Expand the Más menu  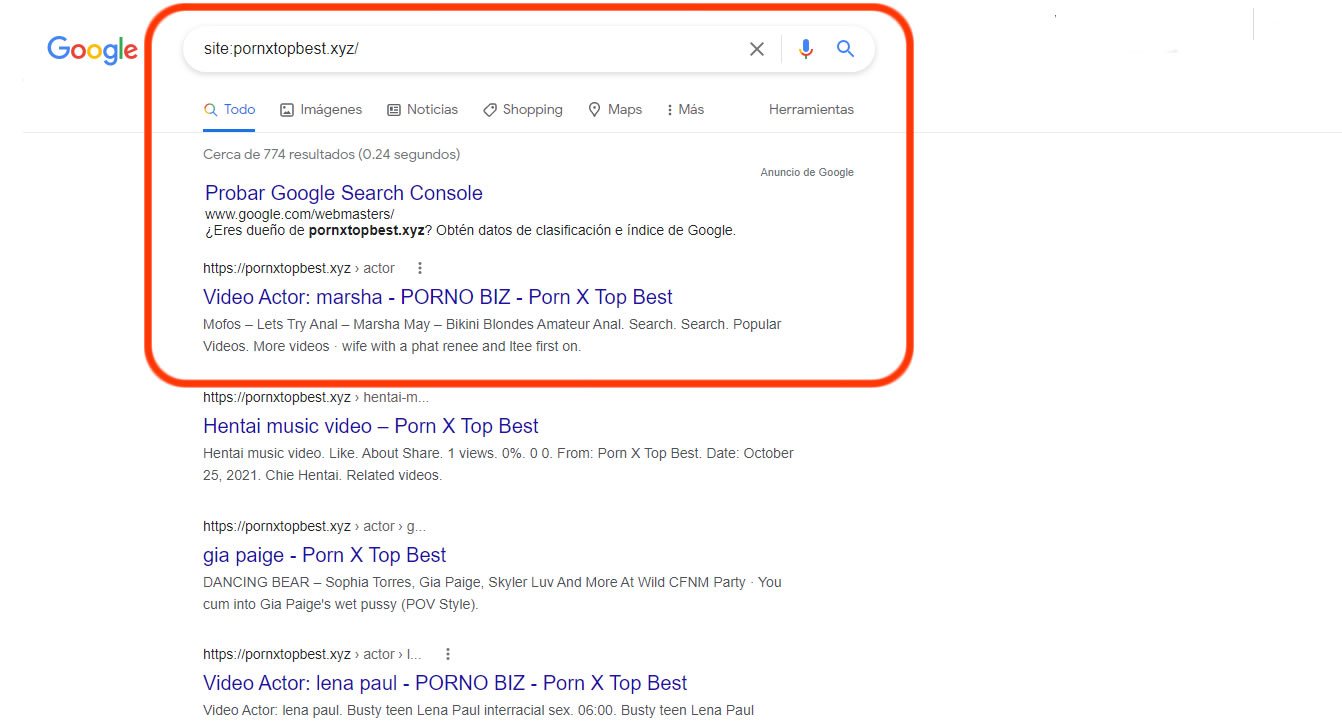685,110
